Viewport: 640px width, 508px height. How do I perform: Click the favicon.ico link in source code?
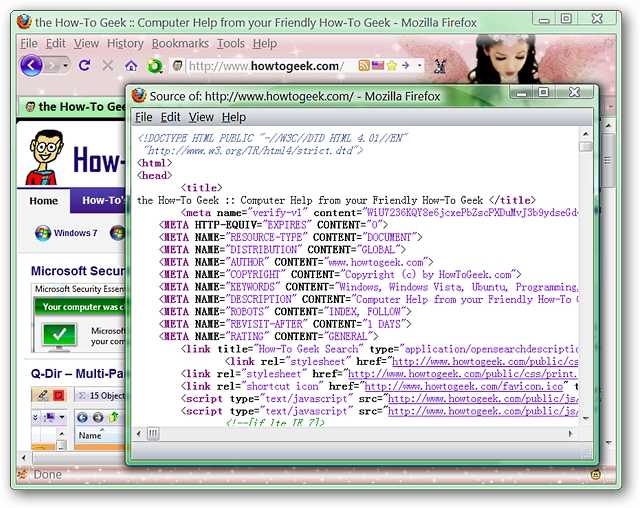463,386
